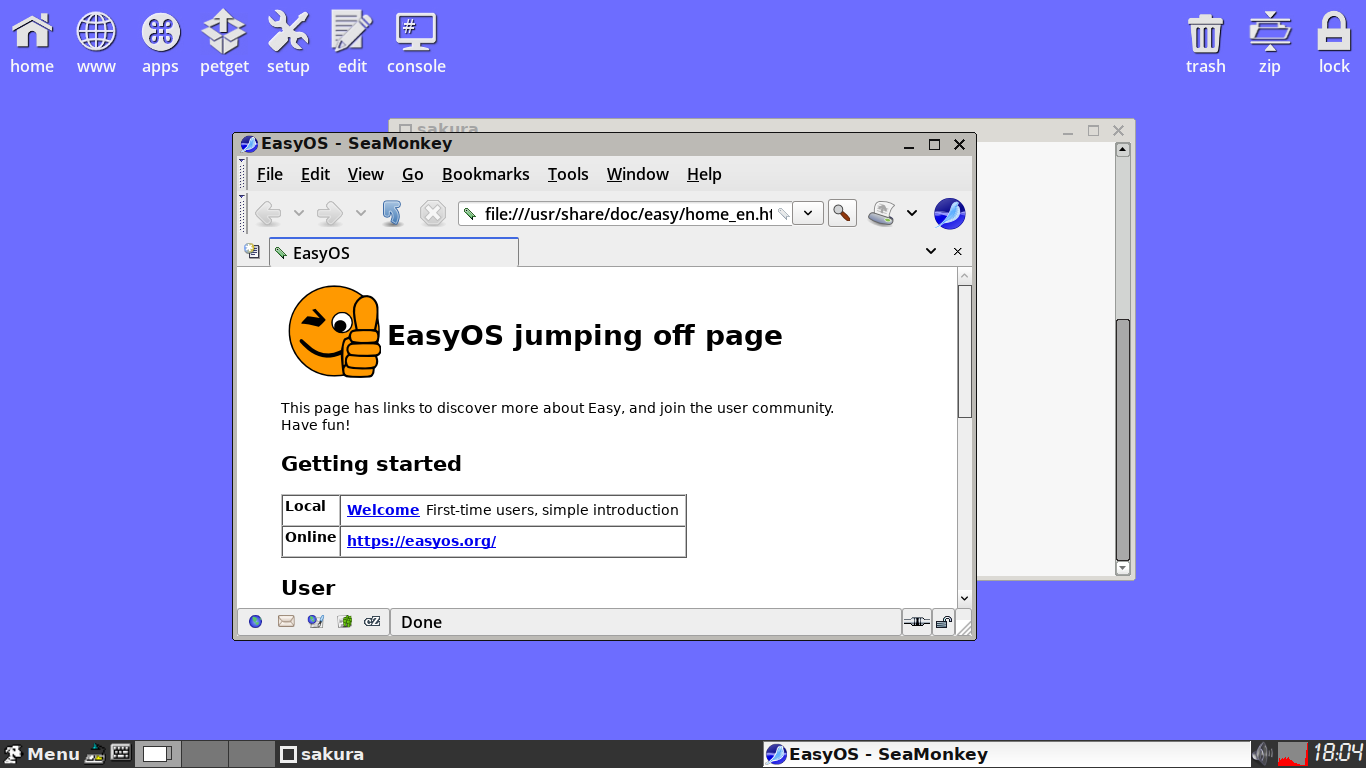Image resolution: width=1366 pixels, height=768 pixels.
Task: Open the console desktop icon
Action: 416,43
